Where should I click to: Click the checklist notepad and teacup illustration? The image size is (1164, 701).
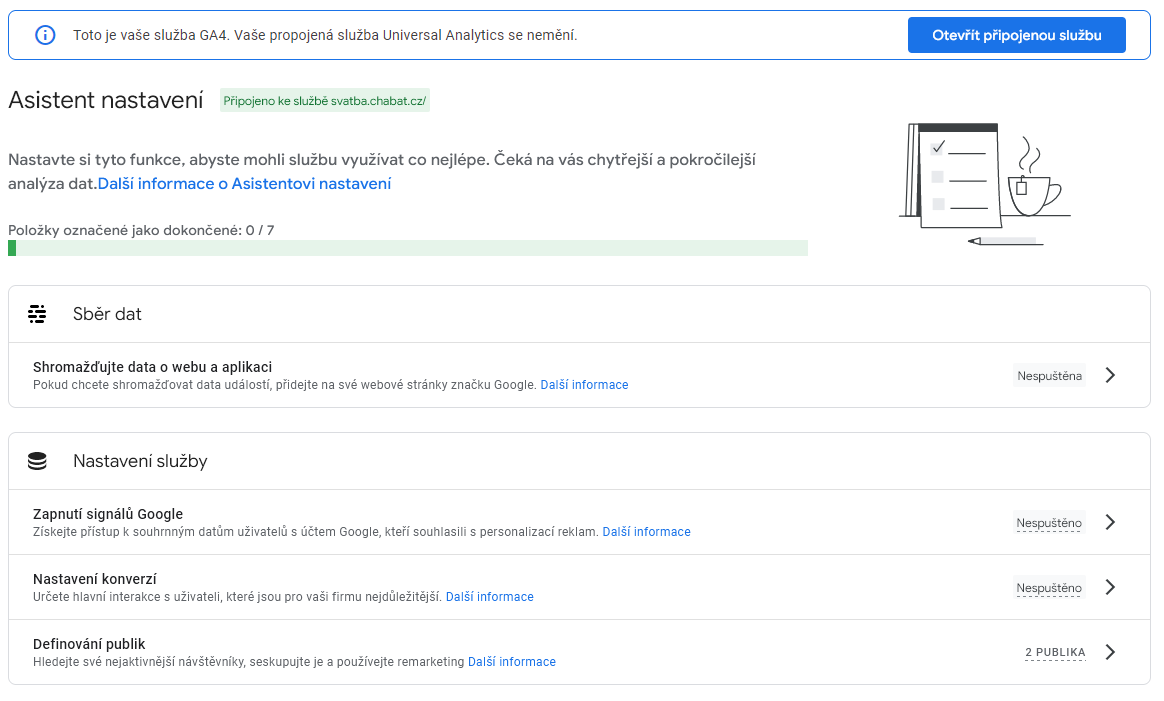click(x=983, y=183)
